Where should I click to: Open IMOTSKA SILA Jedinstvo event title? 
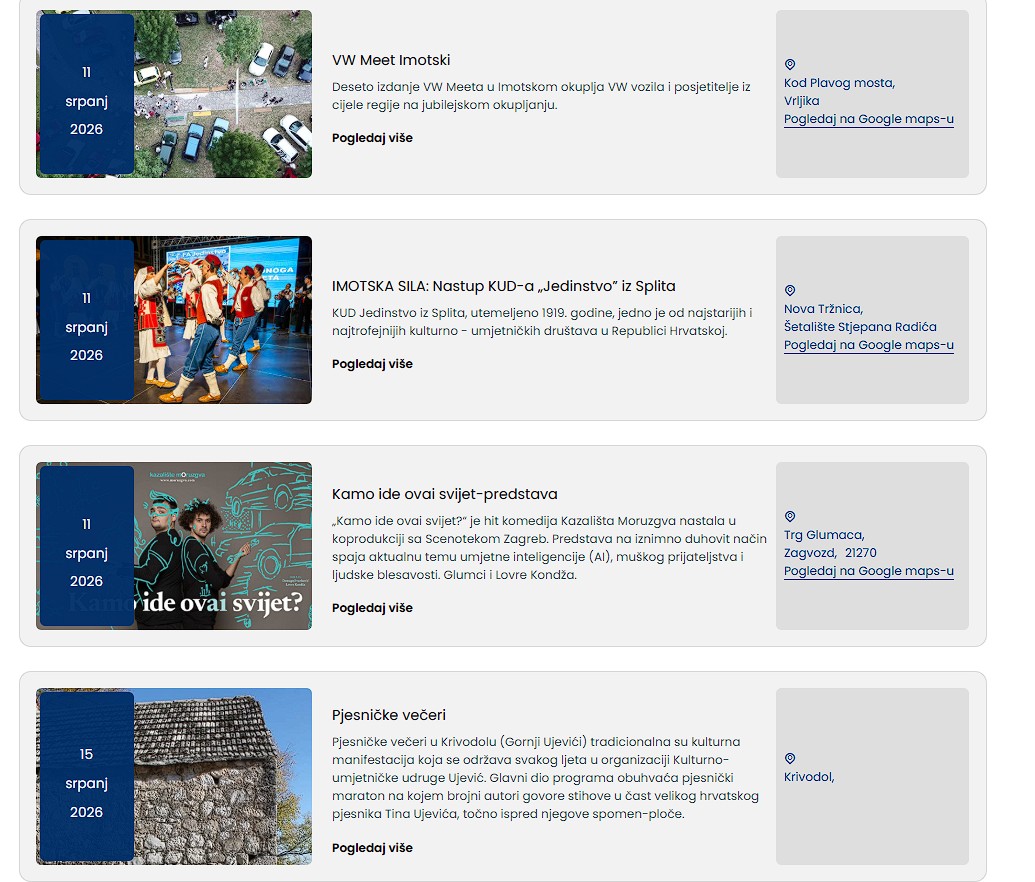click(504, 286)
